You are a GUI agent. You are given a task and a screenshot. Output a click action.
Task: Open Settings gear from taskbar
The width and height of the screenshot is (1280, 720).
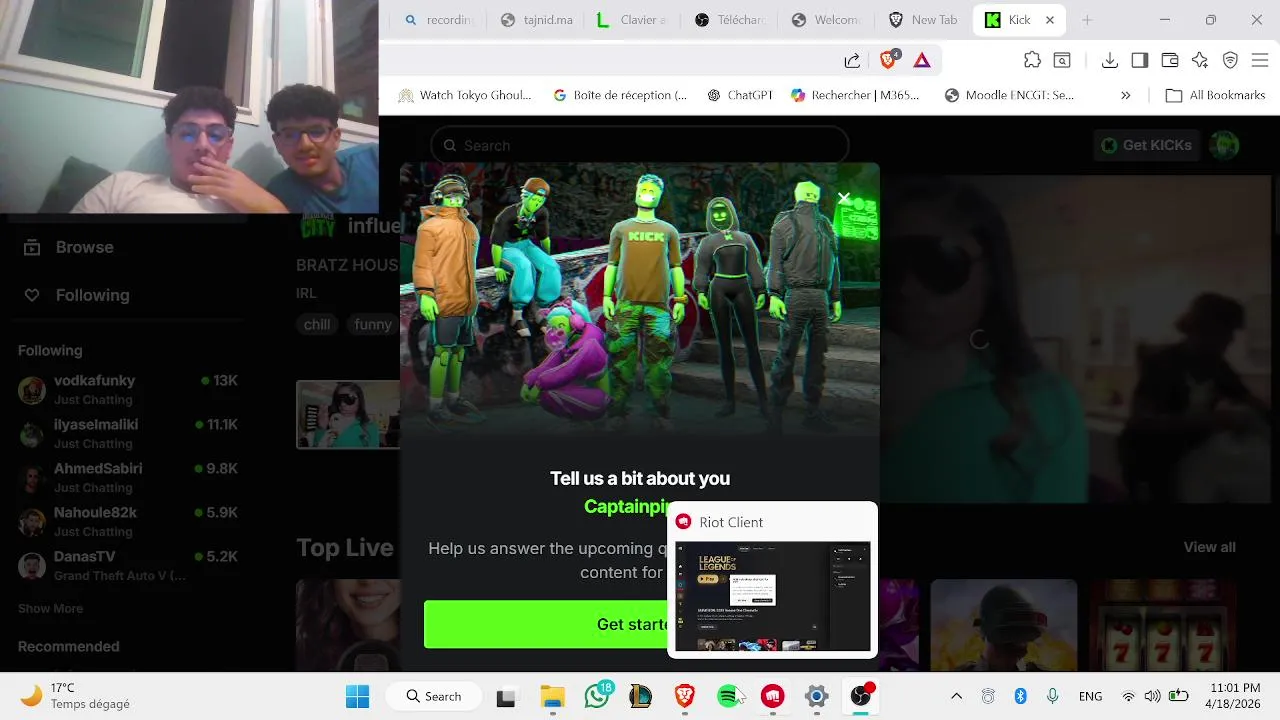click(816, 696)
